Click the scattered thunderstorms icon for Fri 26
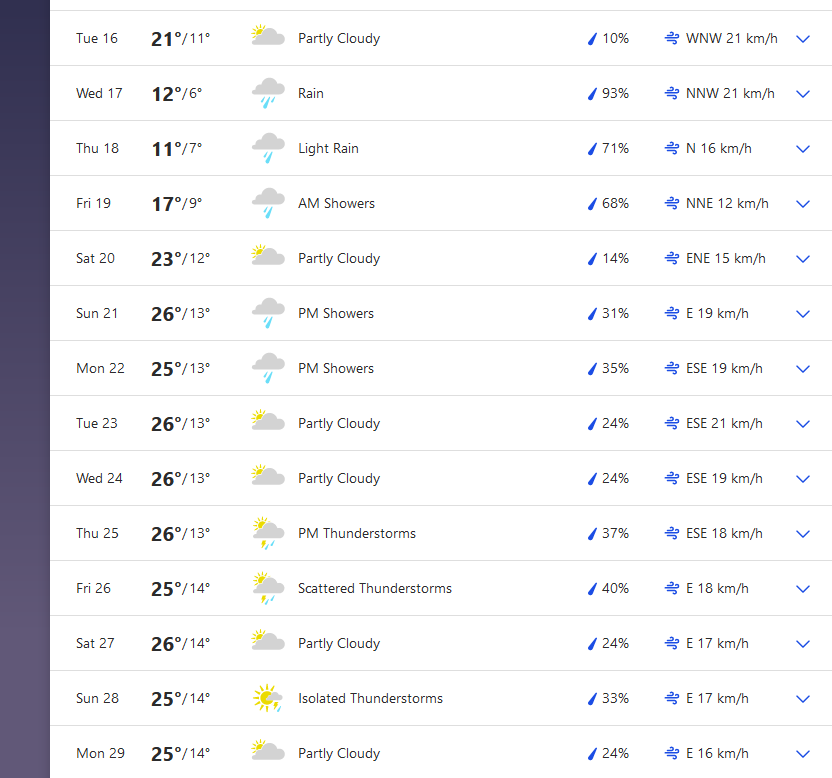The image size is (832, 778). tap(268, 589)
